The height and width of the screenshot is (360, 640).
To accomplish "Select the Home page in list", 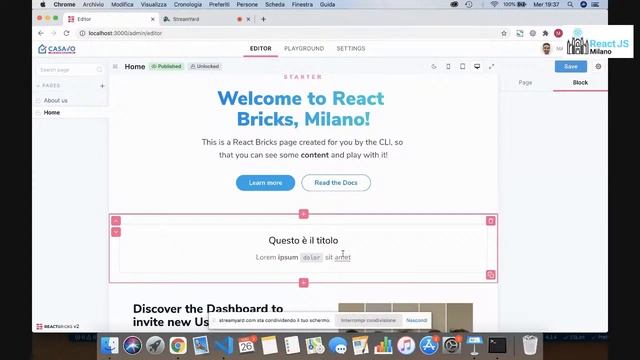I will [52, 113].
